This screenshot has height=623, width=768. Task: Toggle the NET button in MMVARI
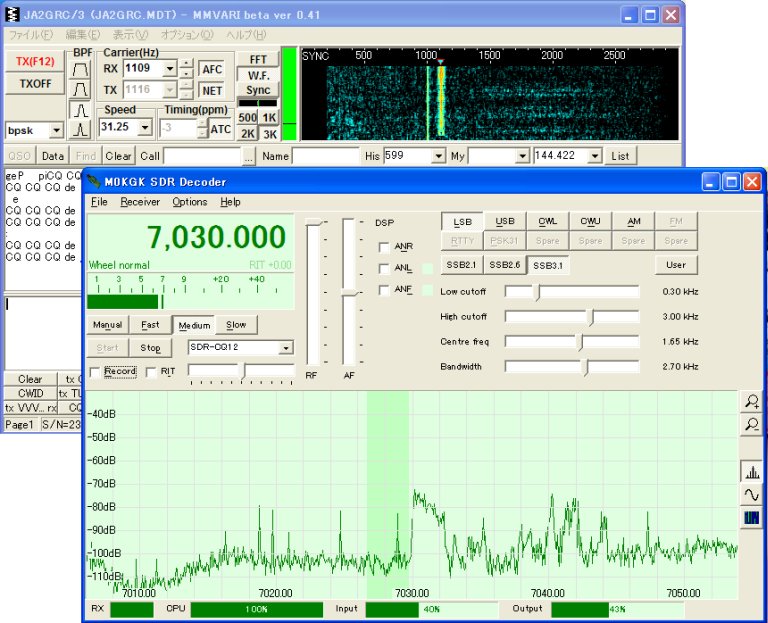point(212,91)
